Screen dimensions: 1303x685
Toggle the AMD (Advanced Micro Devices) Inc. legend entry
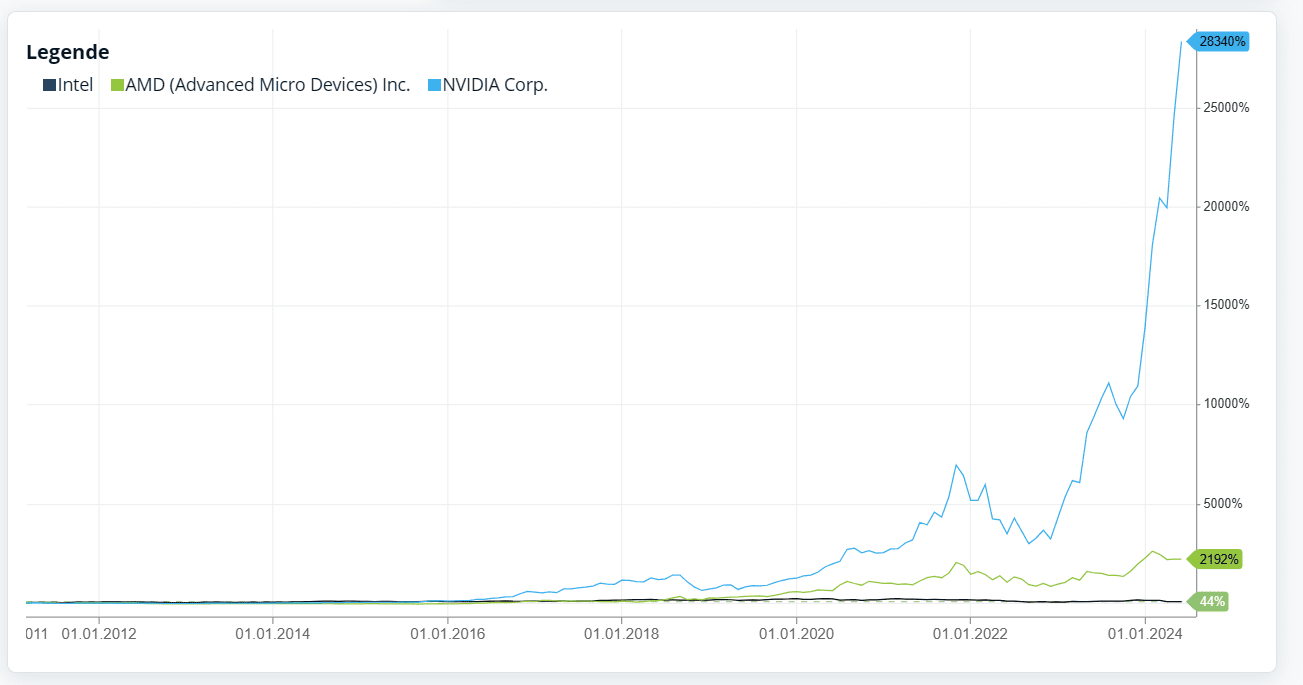coord(261,85)
